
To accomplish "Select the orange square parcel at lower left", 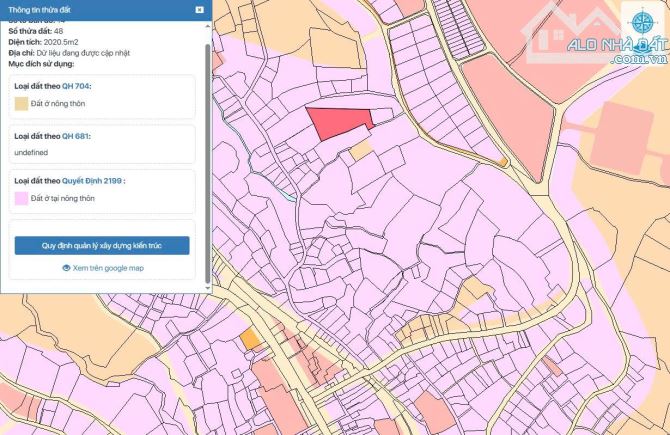I will (x=250, y=339).
